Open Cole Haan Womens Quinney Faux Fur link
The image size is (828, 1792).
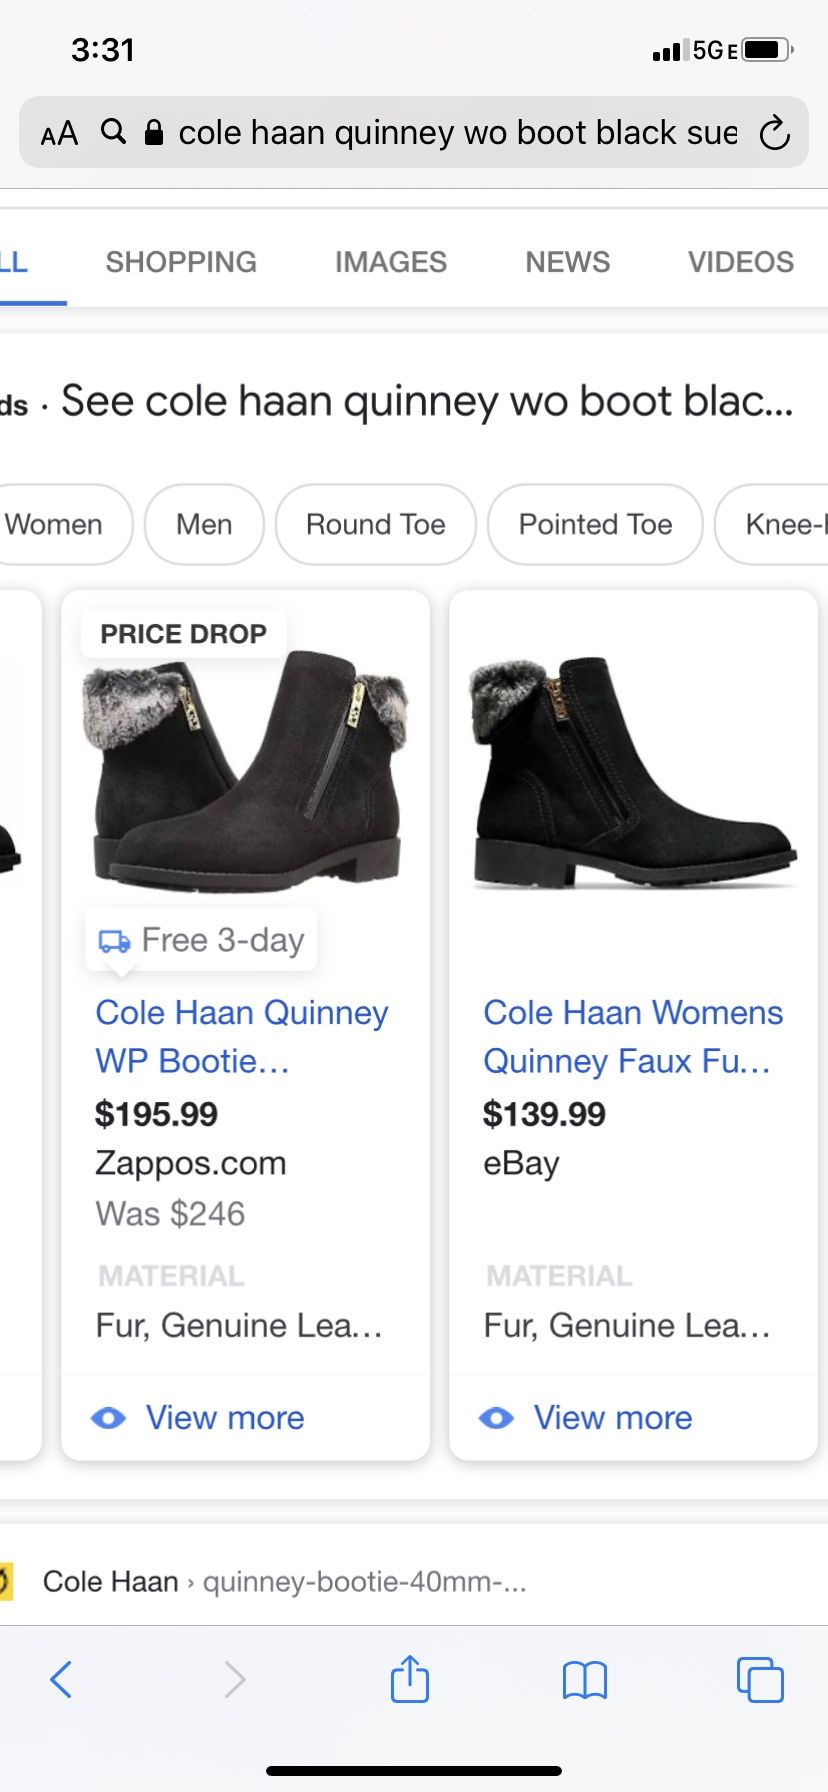click(x=632, y=1036)
